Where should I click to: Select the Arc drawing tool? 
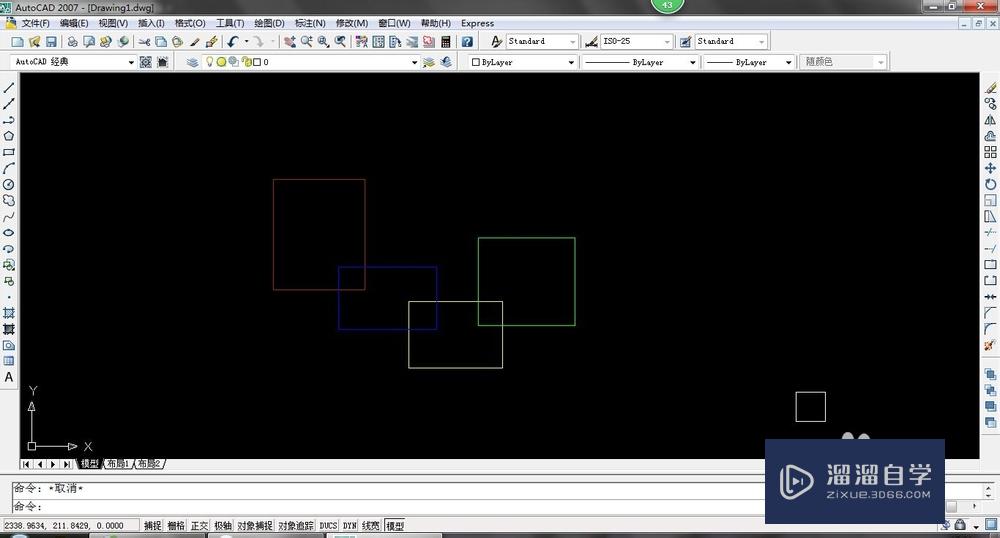click(x=9, y=168)
